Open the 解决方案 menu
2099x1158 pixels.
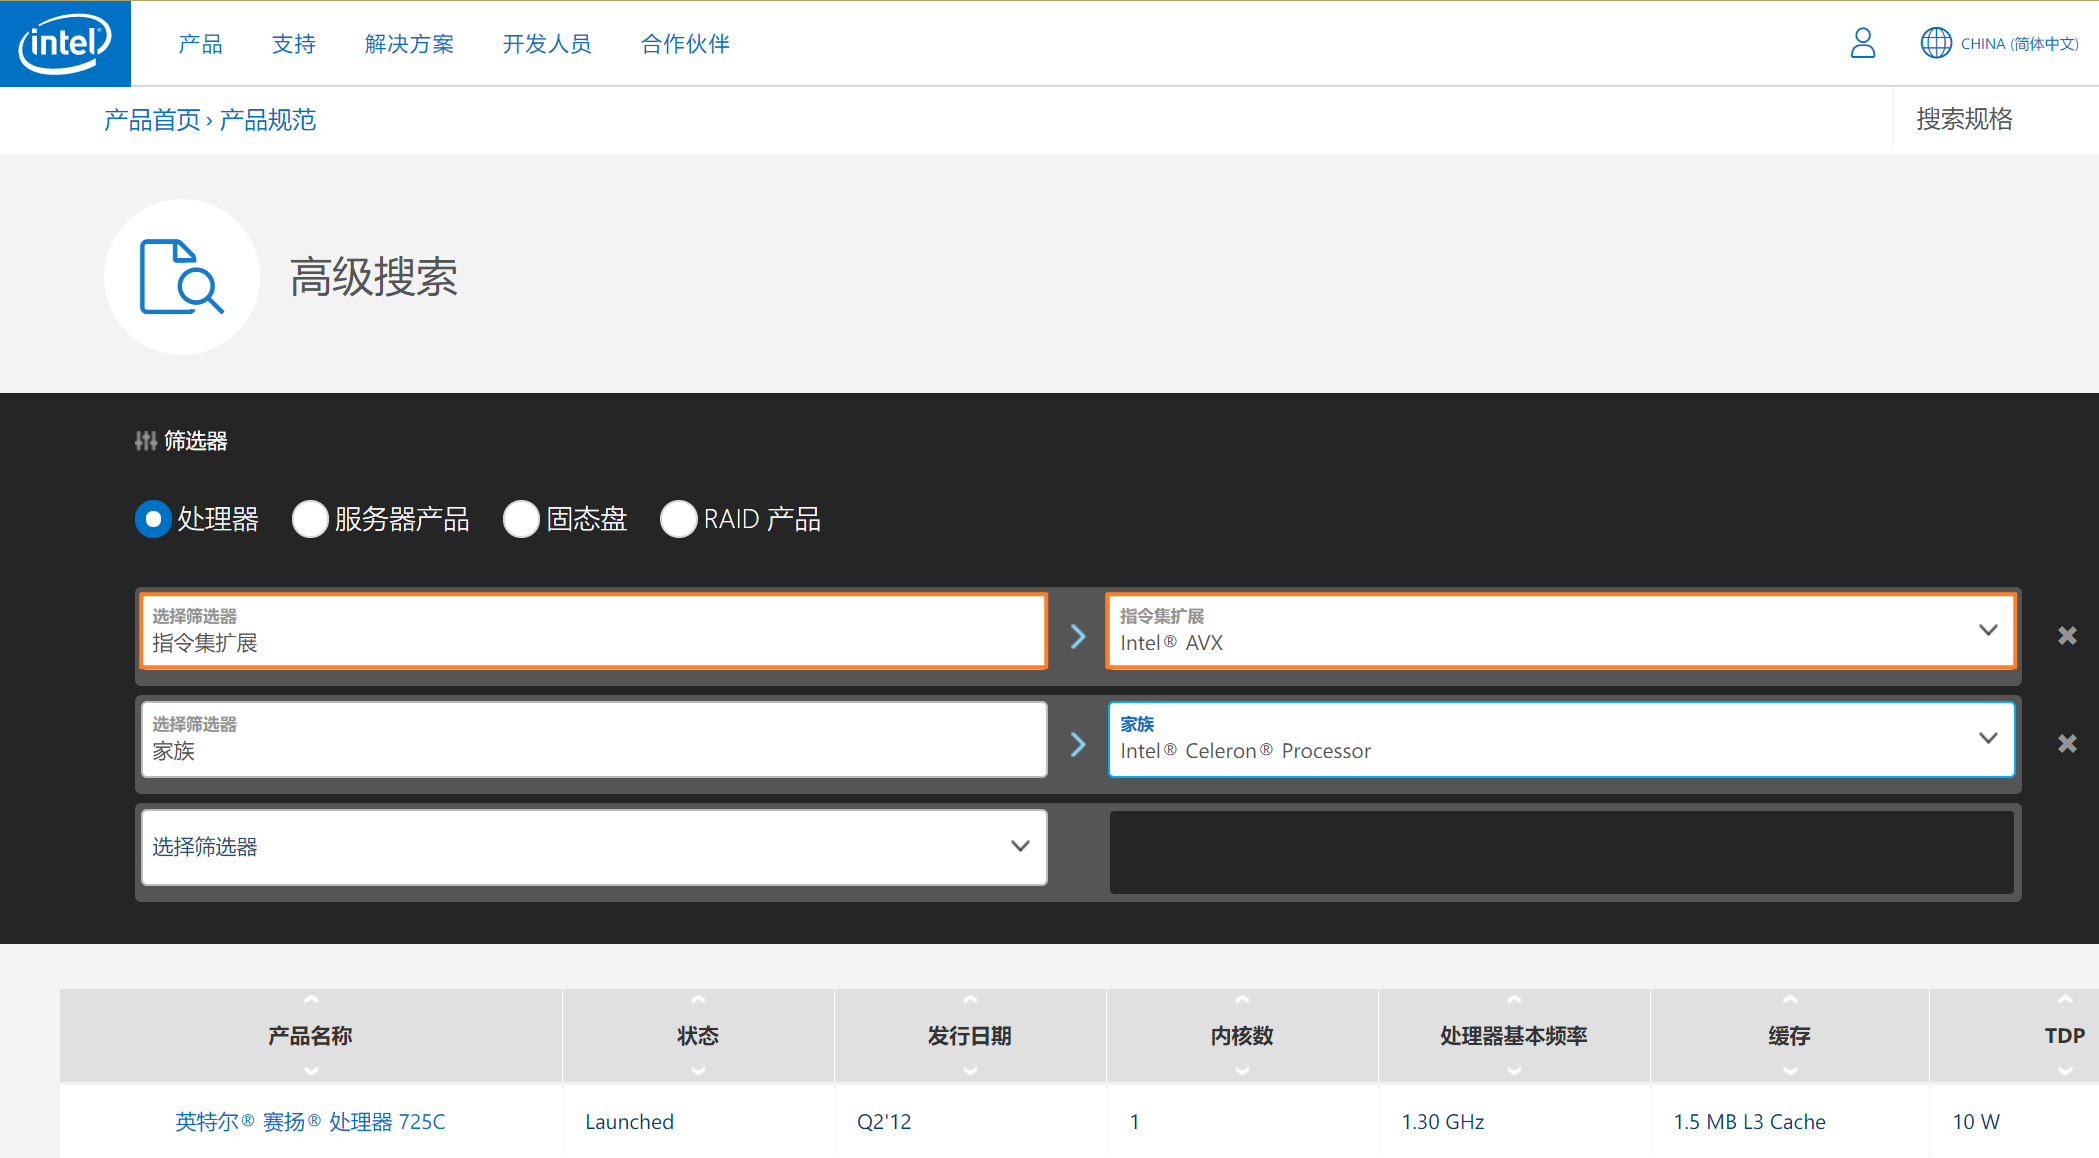pyautogui.click(x=410, y=44)
